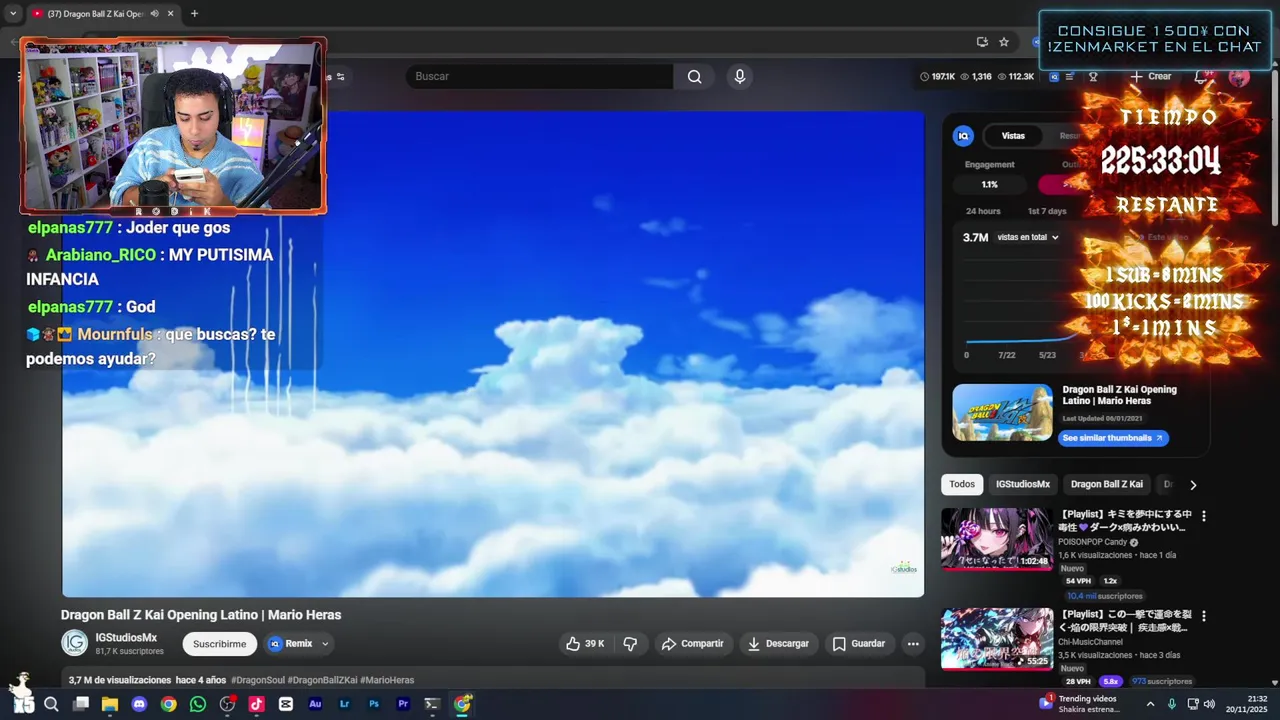Activate voice search microphone icon
Image resolution: width=1280 pixels, height=720 pixels.
(x=739, y=77)
